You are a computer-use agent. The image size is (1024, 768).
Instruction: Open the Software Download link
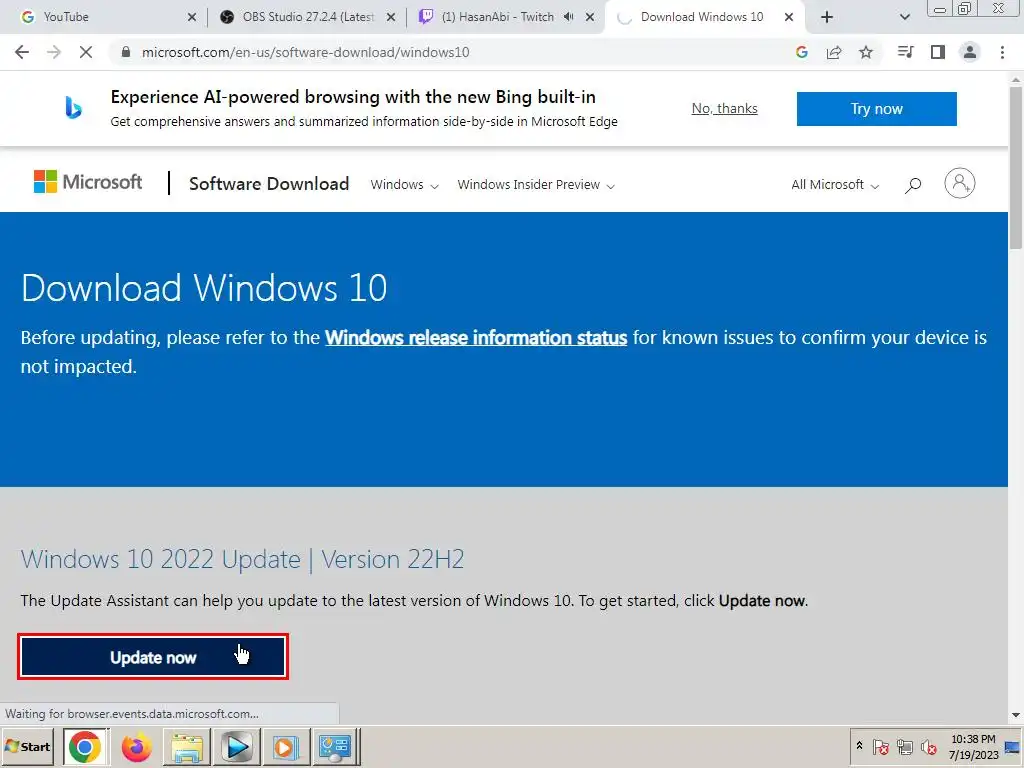(269, 184)
